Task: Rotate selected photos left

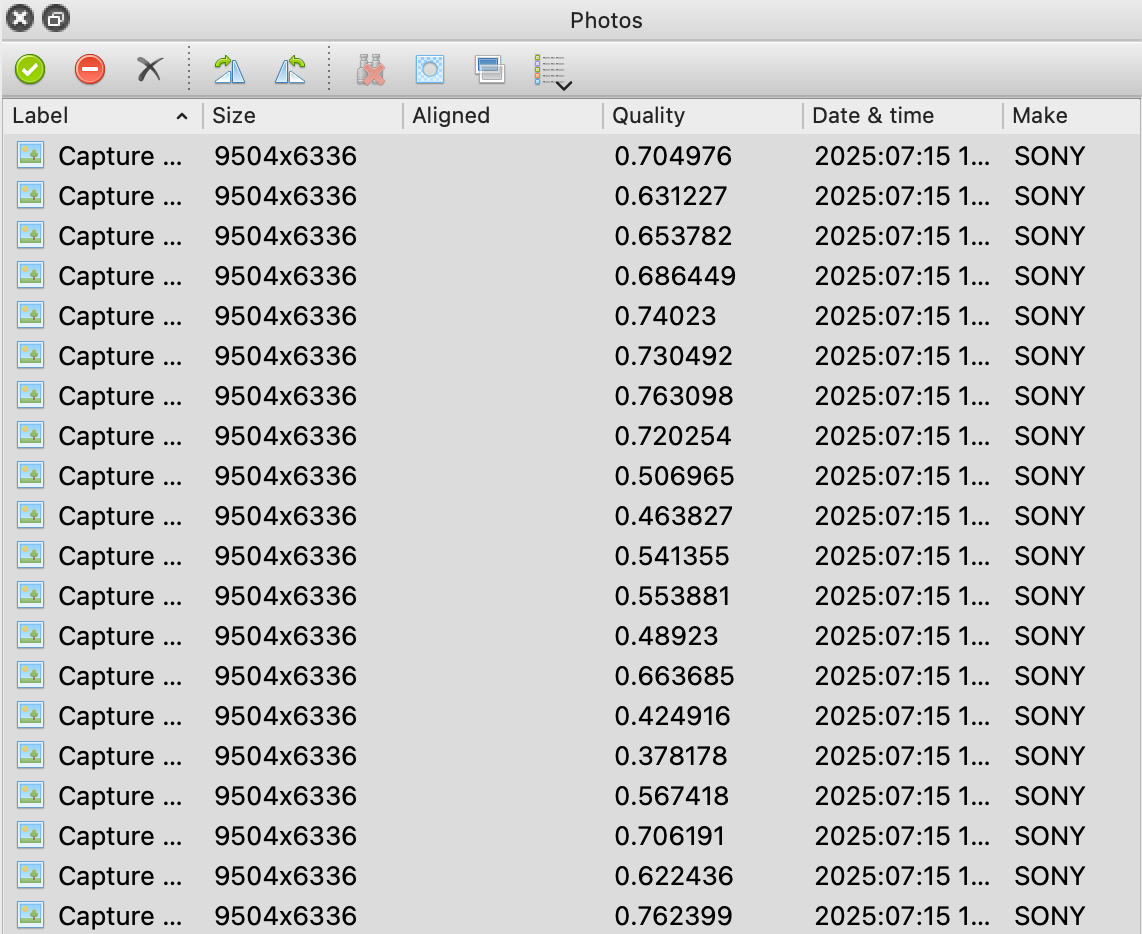Action: pyautogui.click(x=290, y=70)
